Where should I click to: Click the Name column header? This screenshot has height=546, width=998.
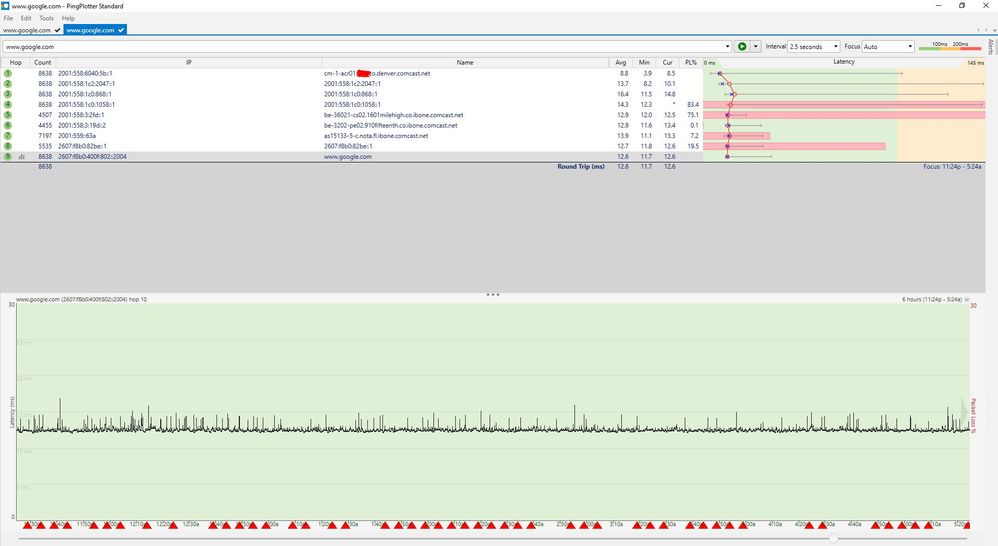pyautogui.click(x=465, y=62)
